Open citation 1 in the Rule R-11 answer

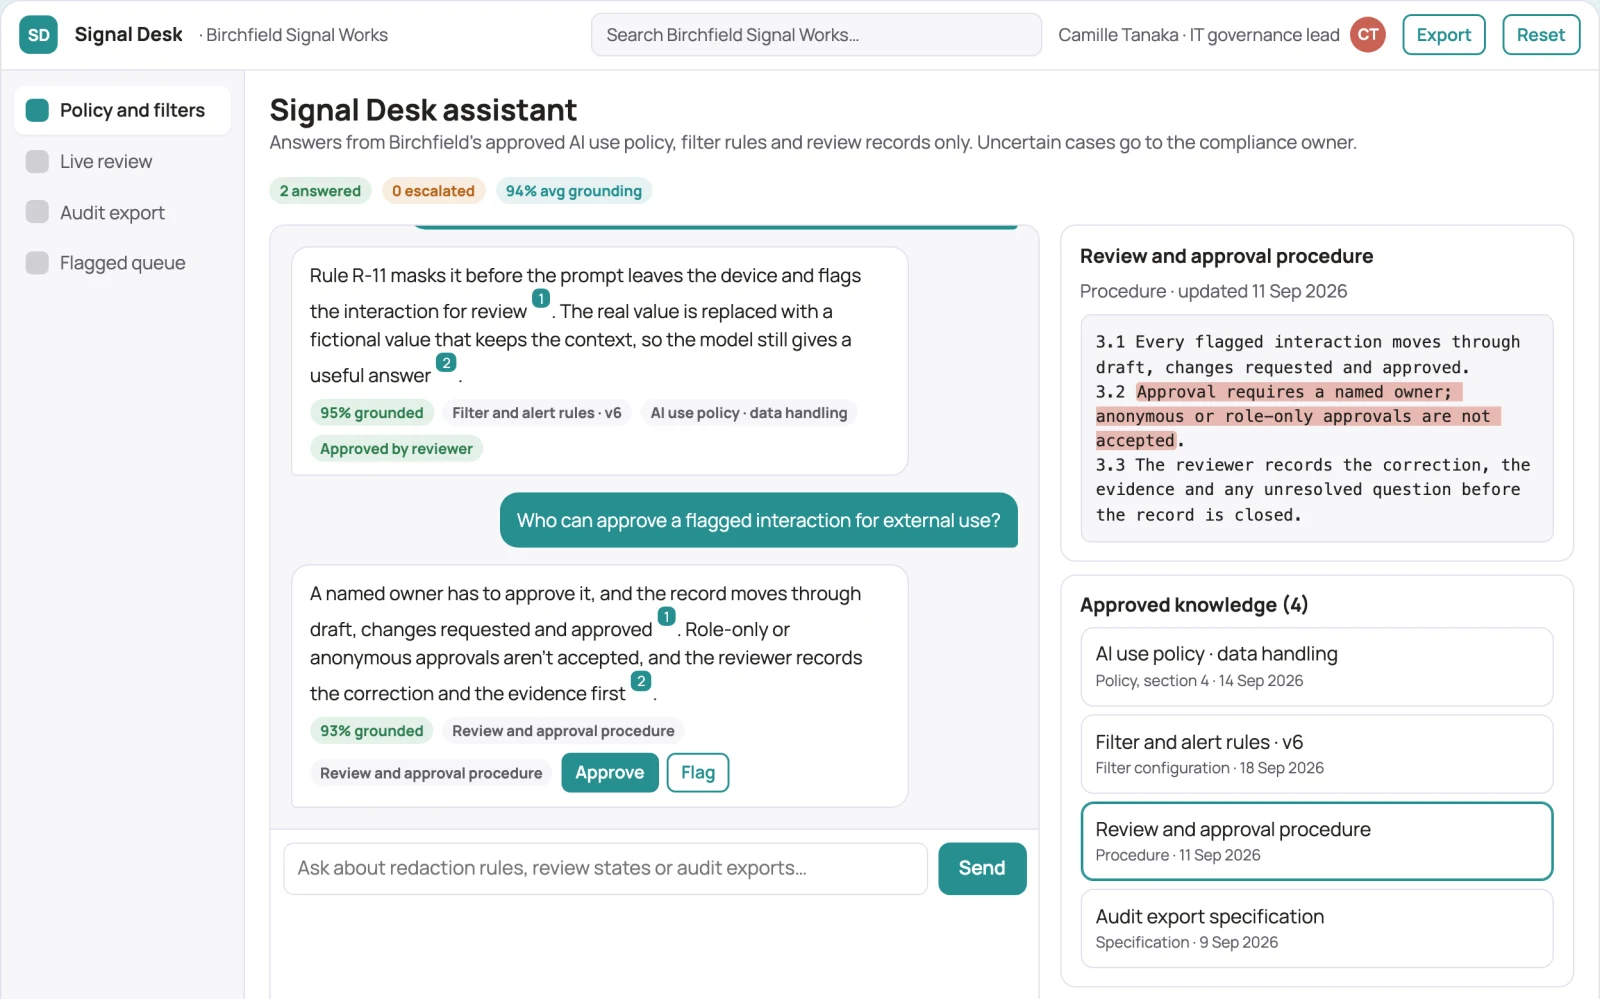click(541, 299)
